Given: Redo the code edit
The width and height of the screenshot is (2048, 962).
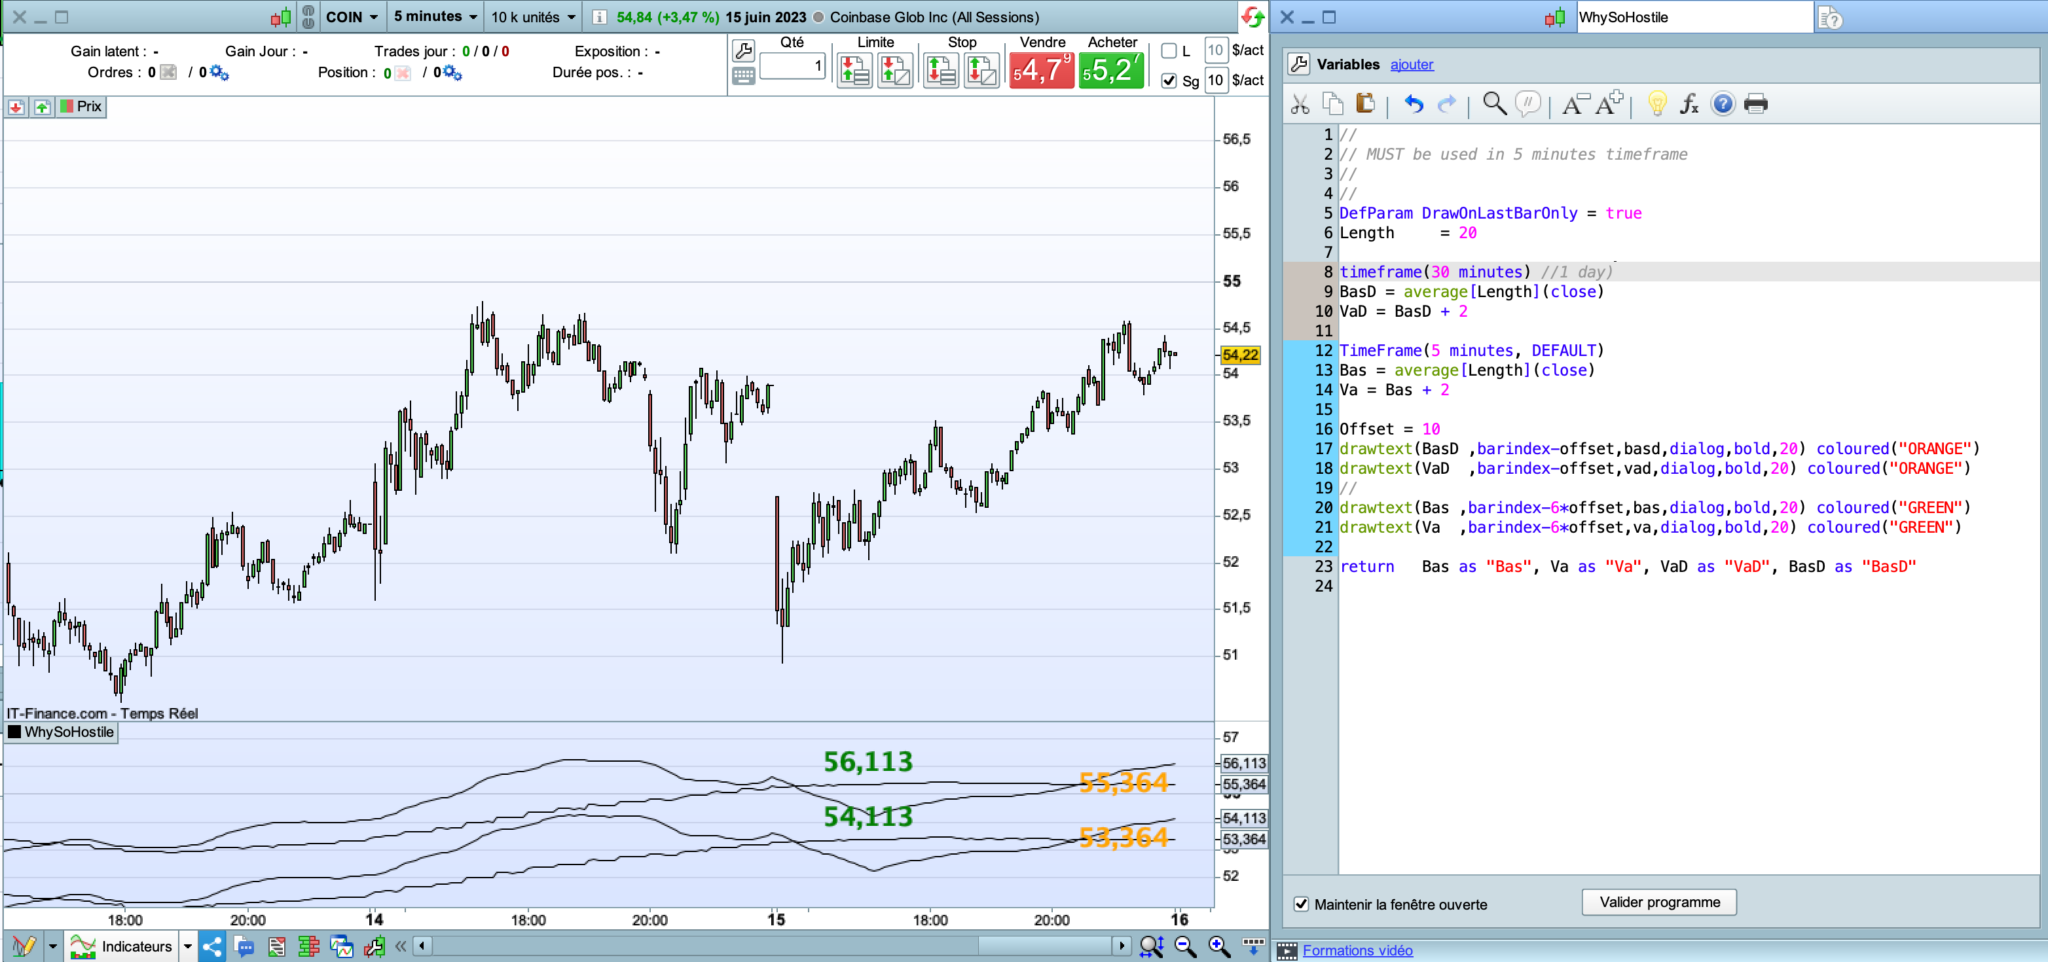Looking at the screenshot, I should pos(1446,104).
